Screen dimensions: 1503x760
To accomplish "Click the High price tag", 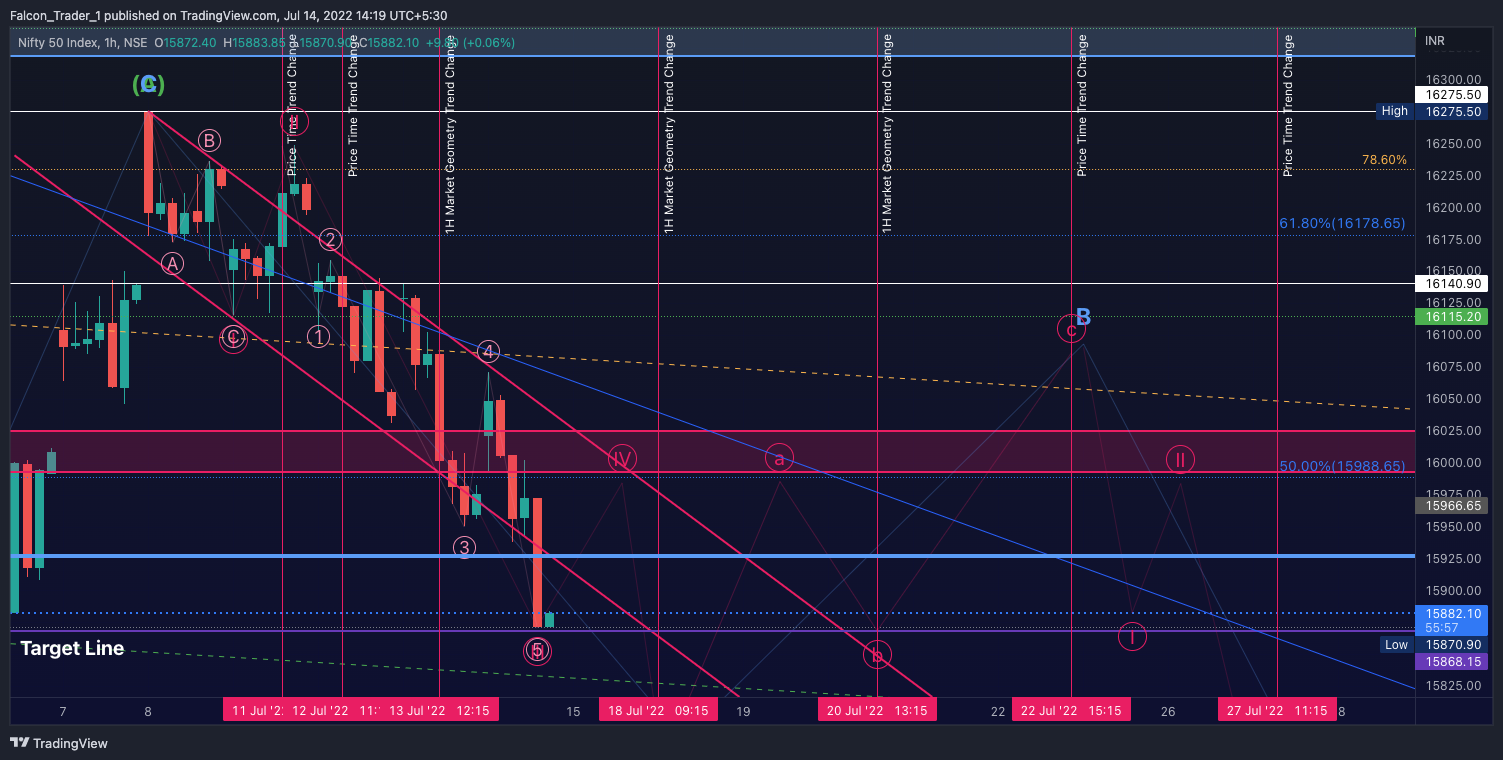I will point(1394,111).
